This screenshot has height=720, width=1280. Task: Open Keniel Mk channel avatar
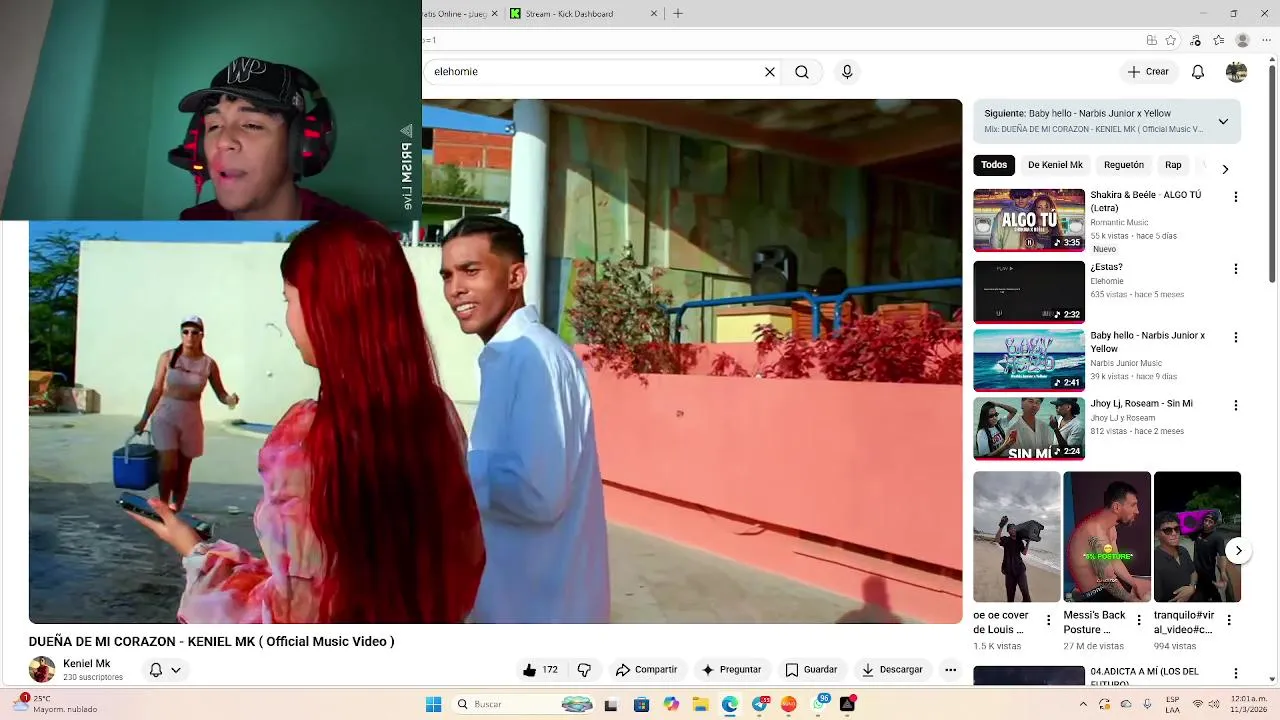[42, 669]
